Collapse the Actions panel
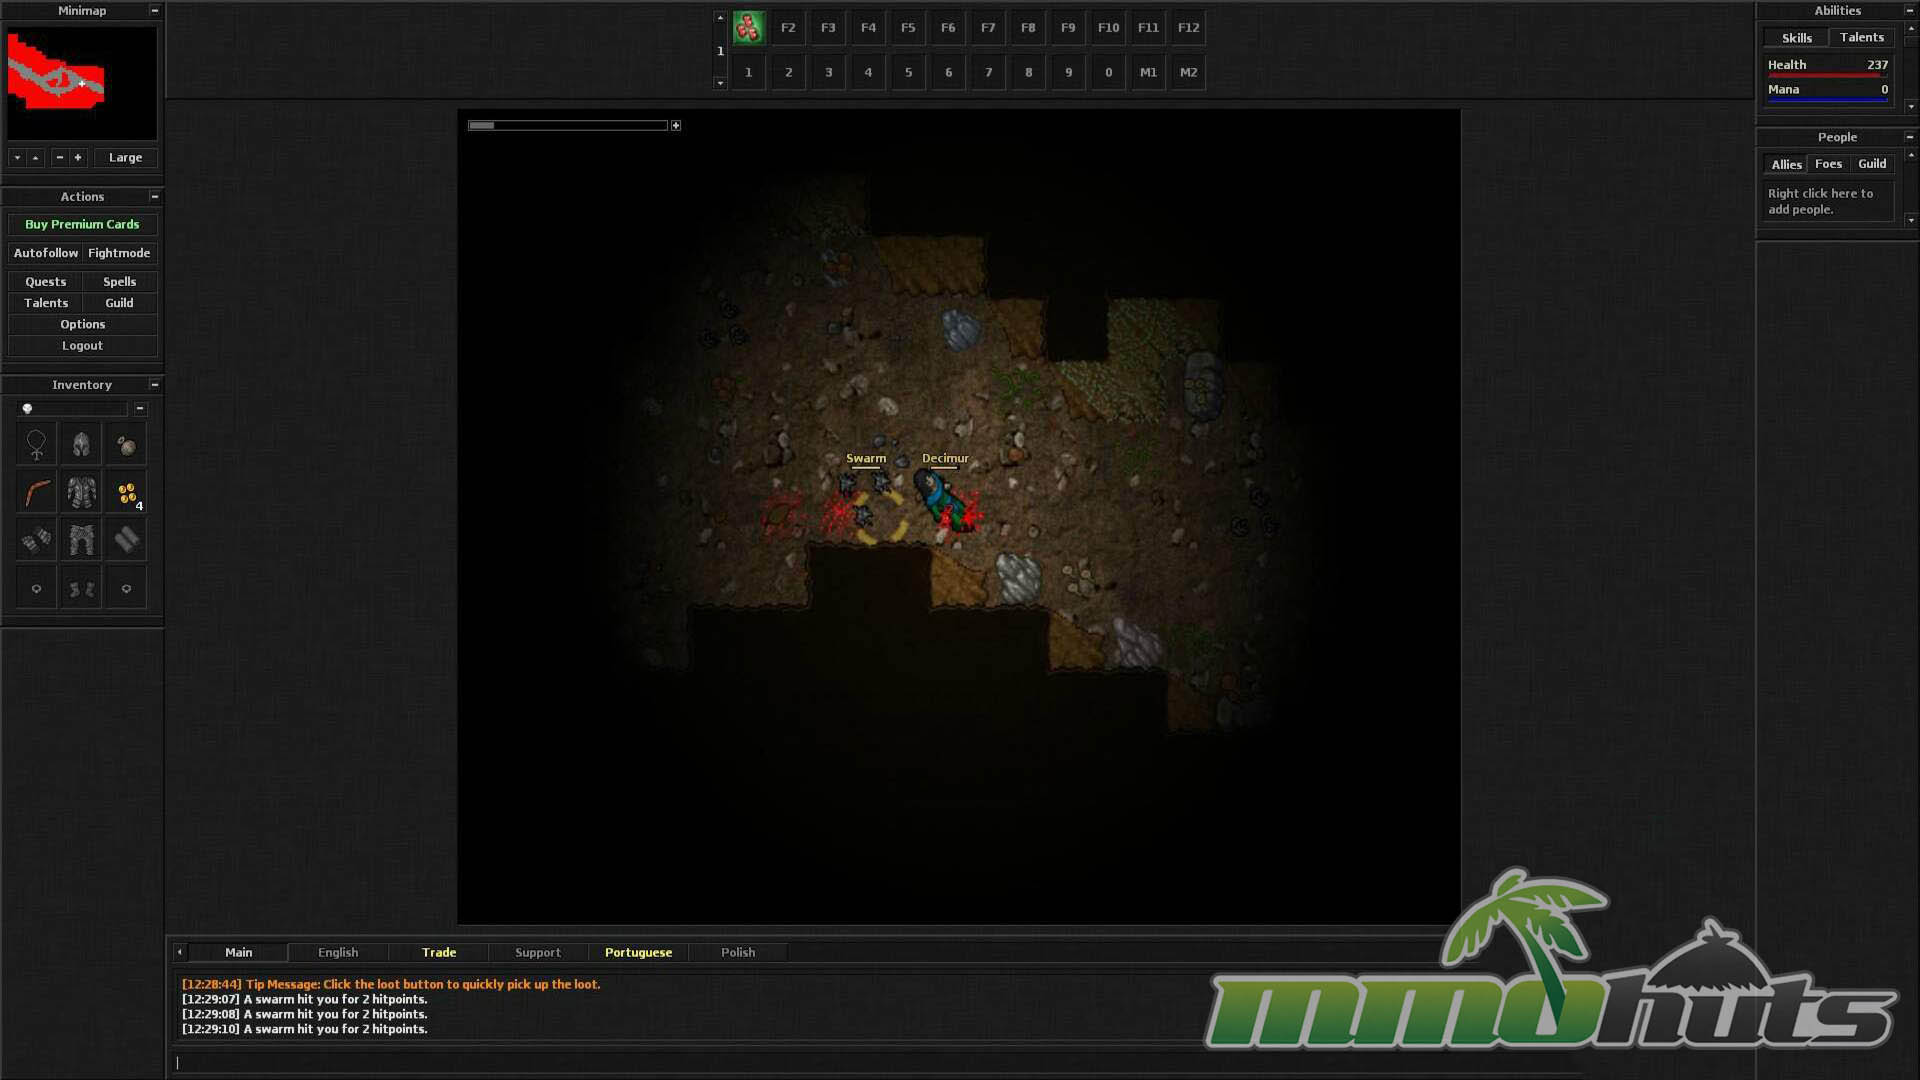 click(x=155, y=196)
